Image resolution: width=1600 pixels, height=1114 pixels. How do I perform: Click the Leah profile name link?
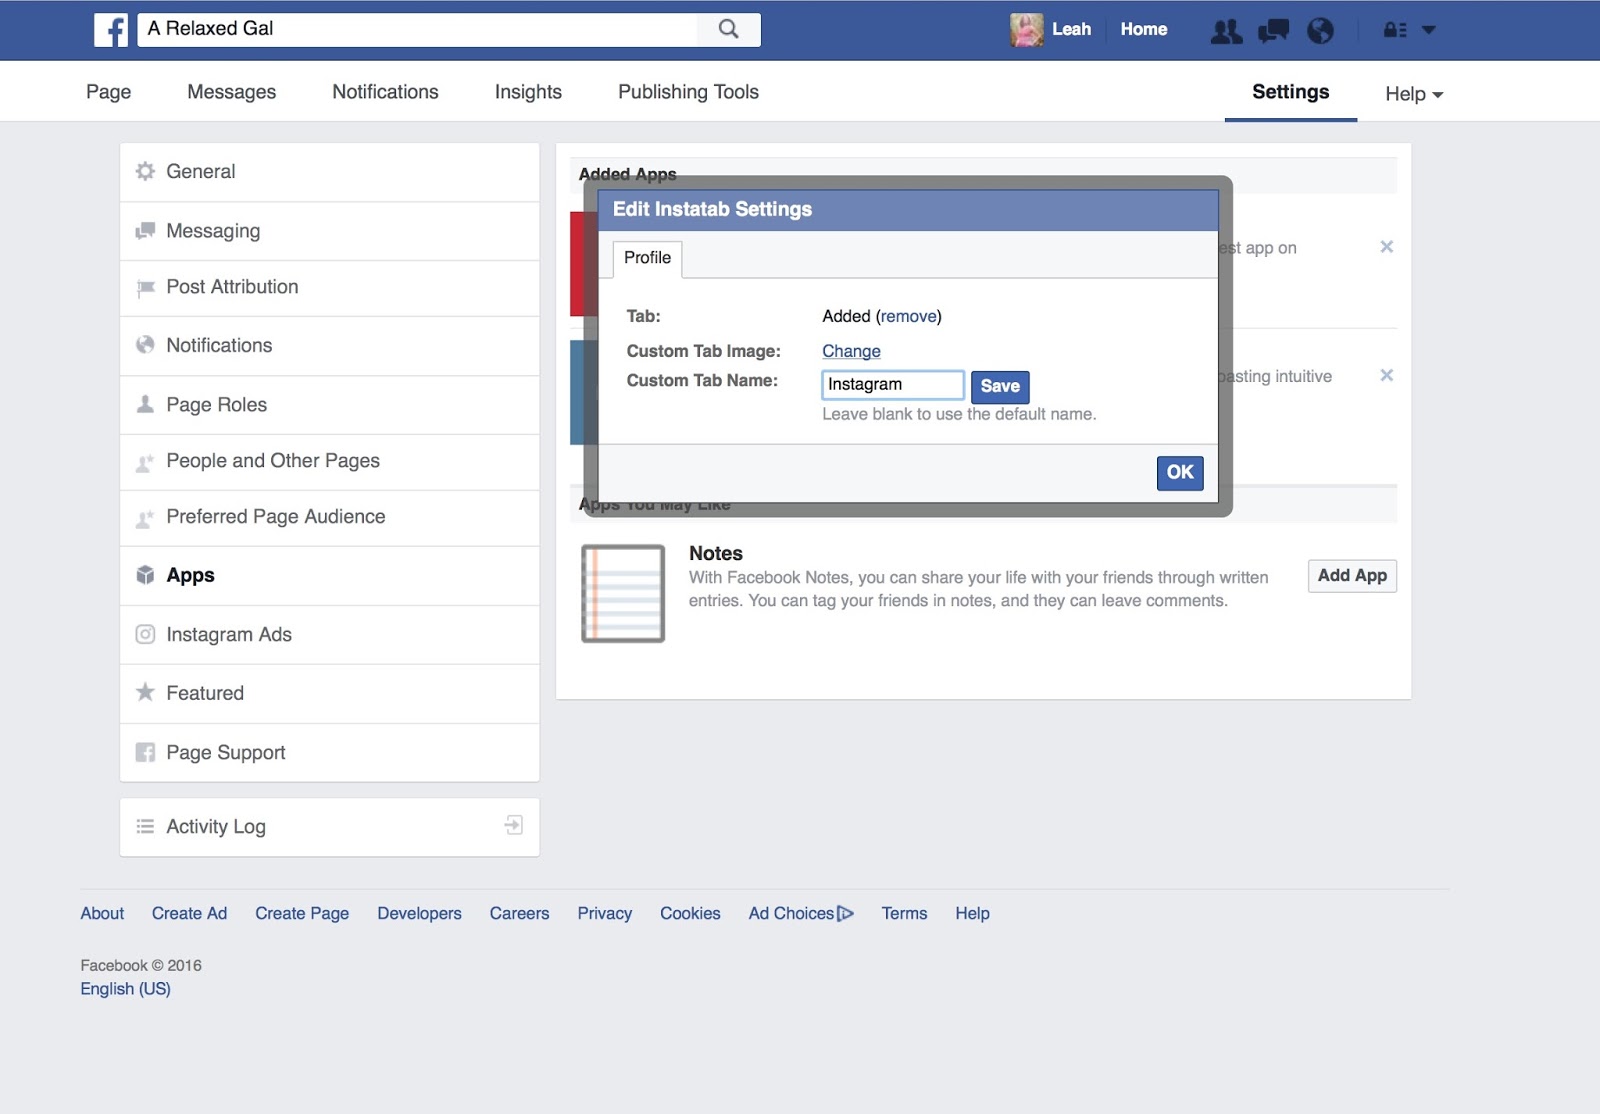click(x=1071, y=30)
